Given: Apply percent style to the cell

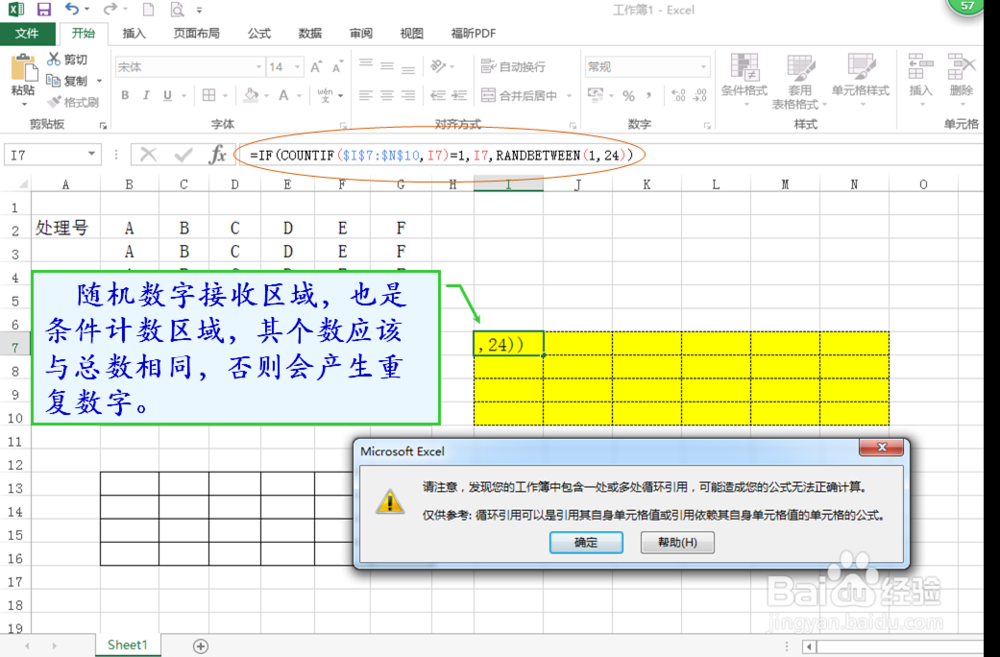Looking at the screenshot, I should tap(627, 92).
